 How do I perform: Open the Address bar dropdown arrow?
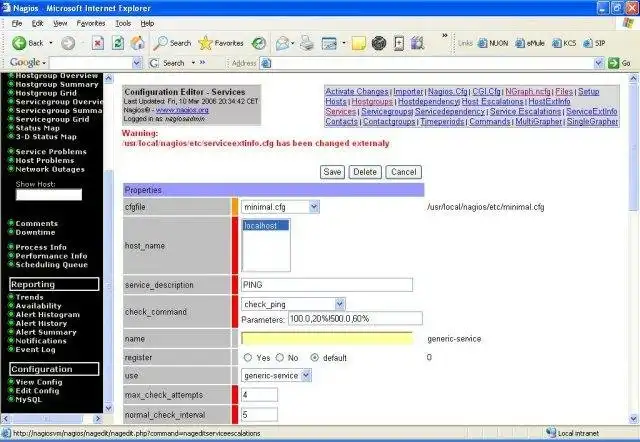click(x=598, y=63)
